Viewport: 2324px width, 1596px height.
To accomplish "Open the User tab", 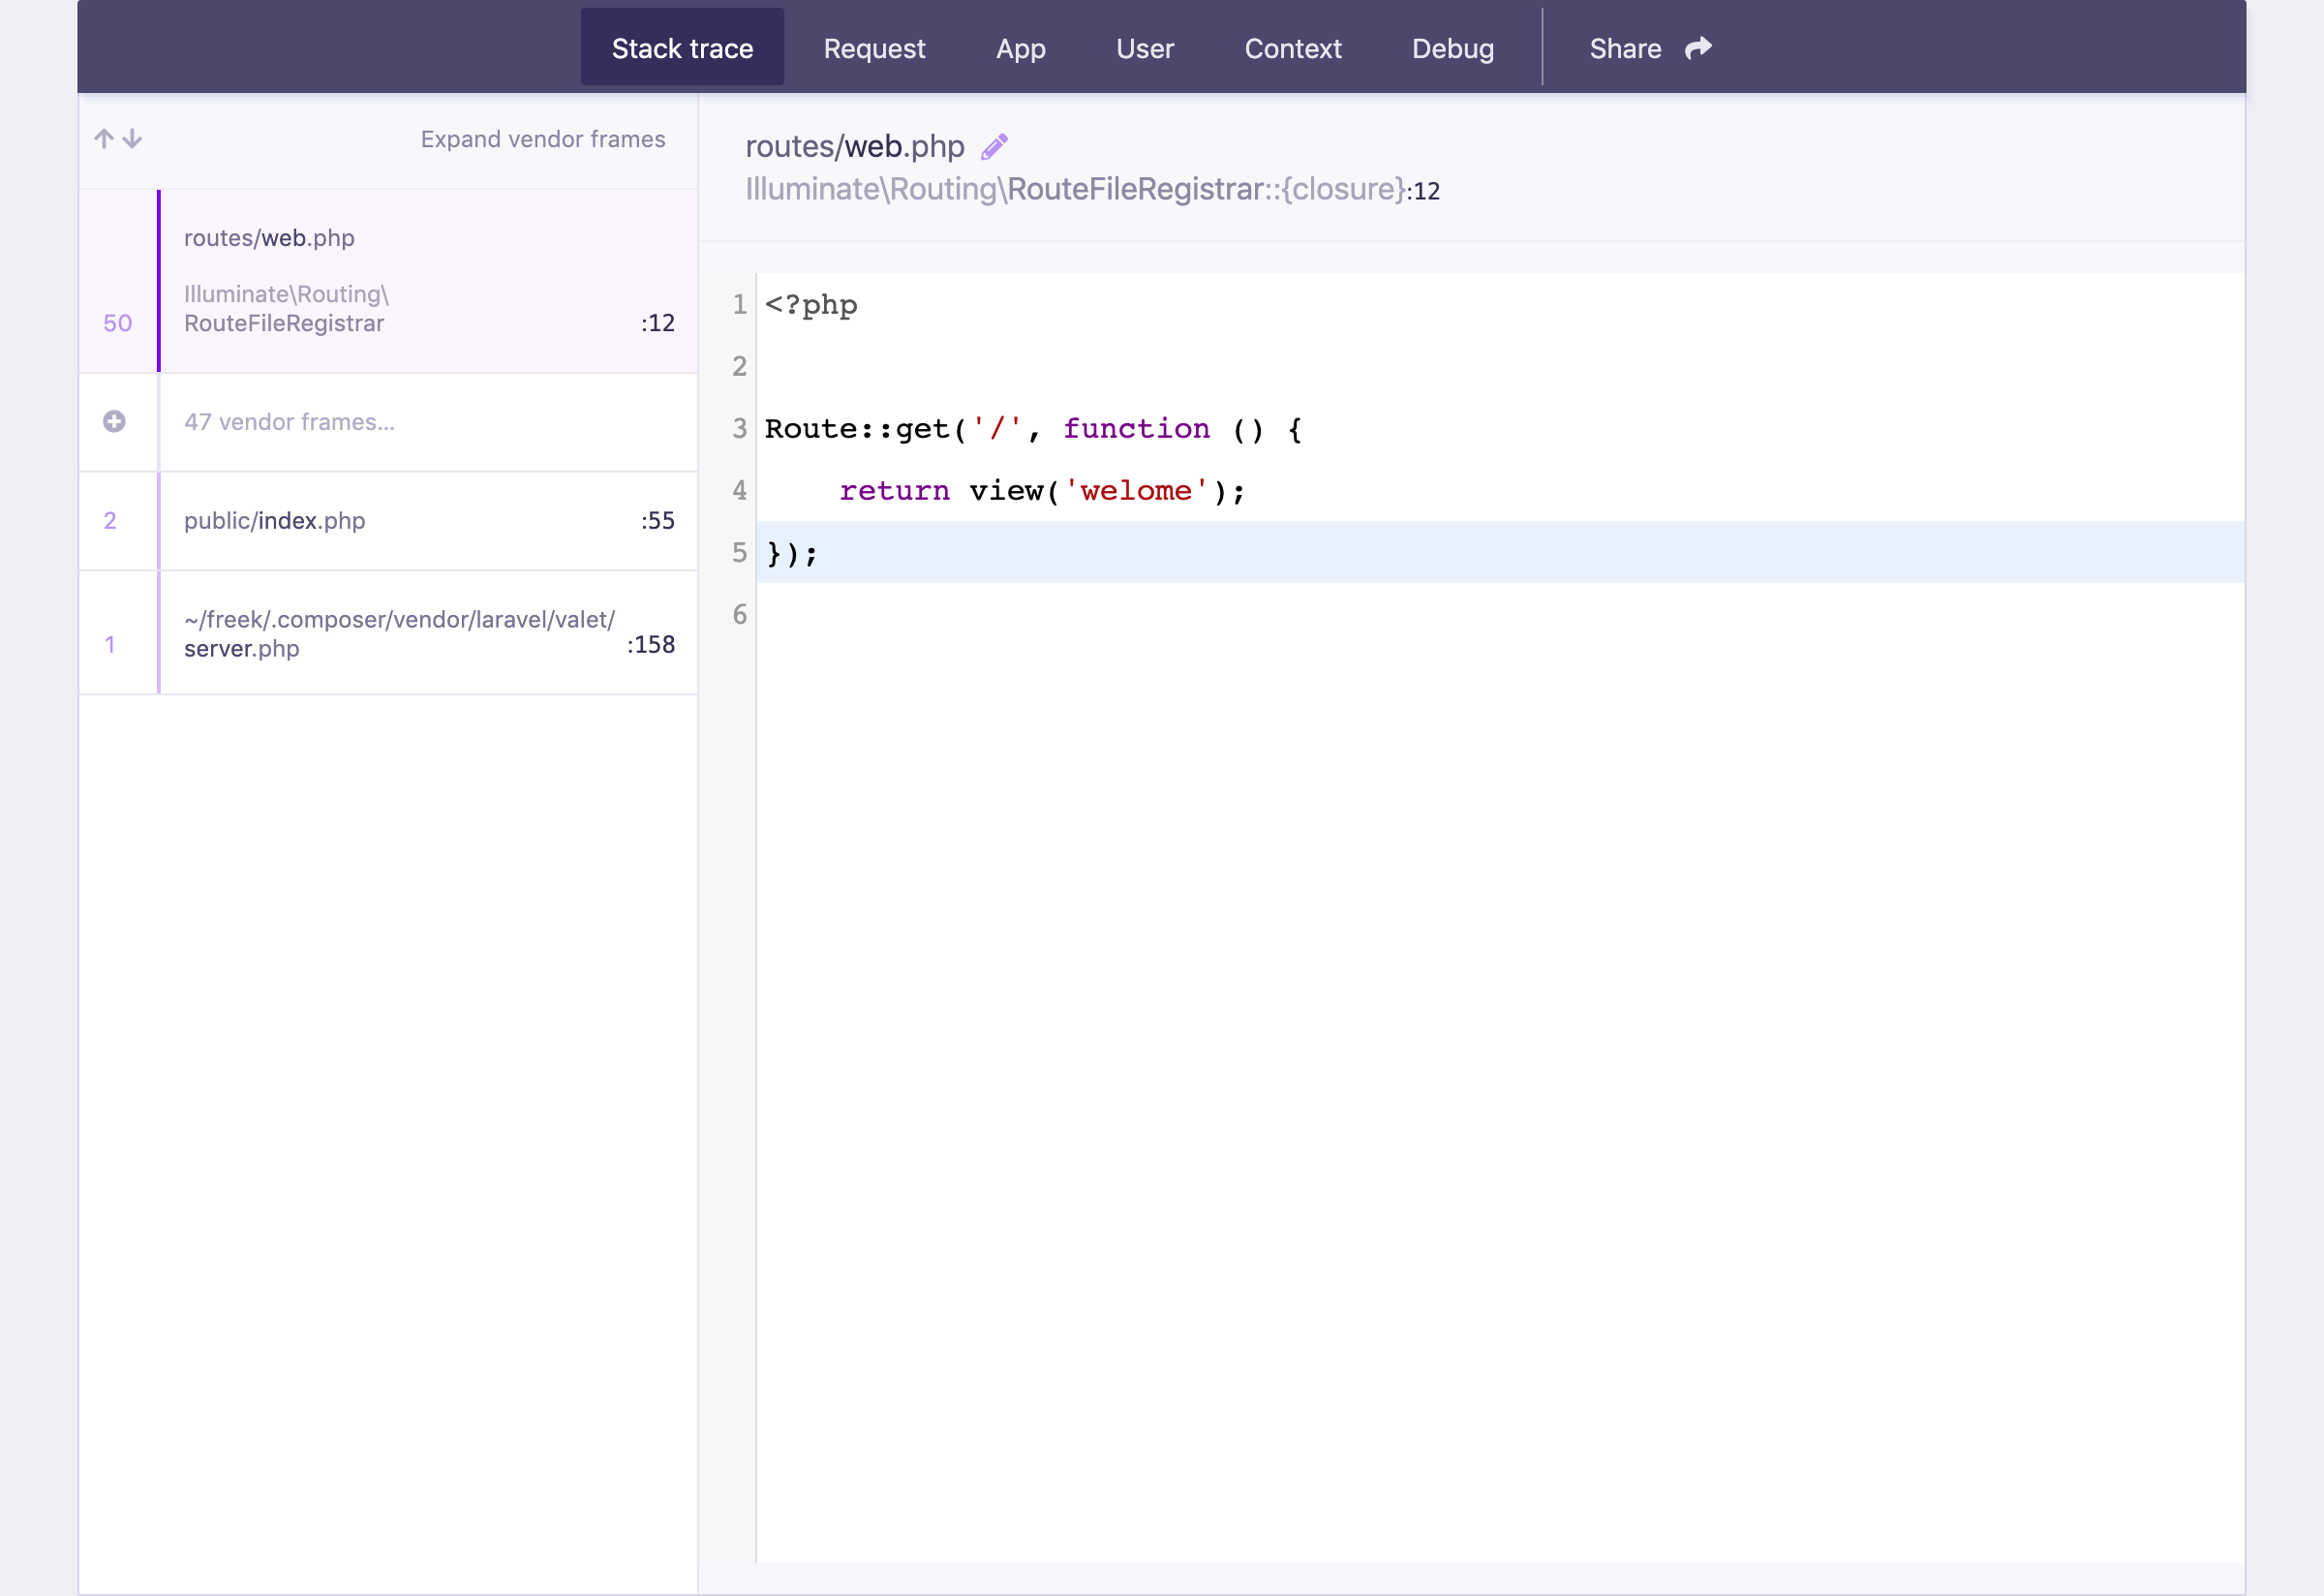I will point(1144,48).
